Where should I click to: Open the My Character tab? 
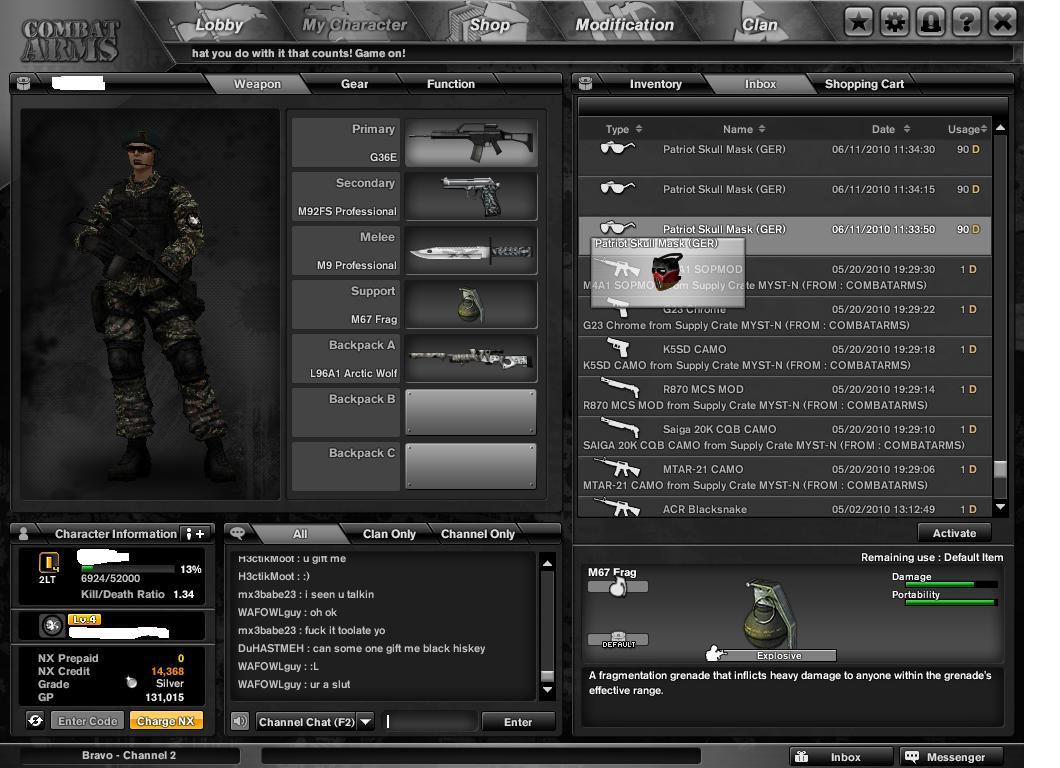click(x=354, y=25)
